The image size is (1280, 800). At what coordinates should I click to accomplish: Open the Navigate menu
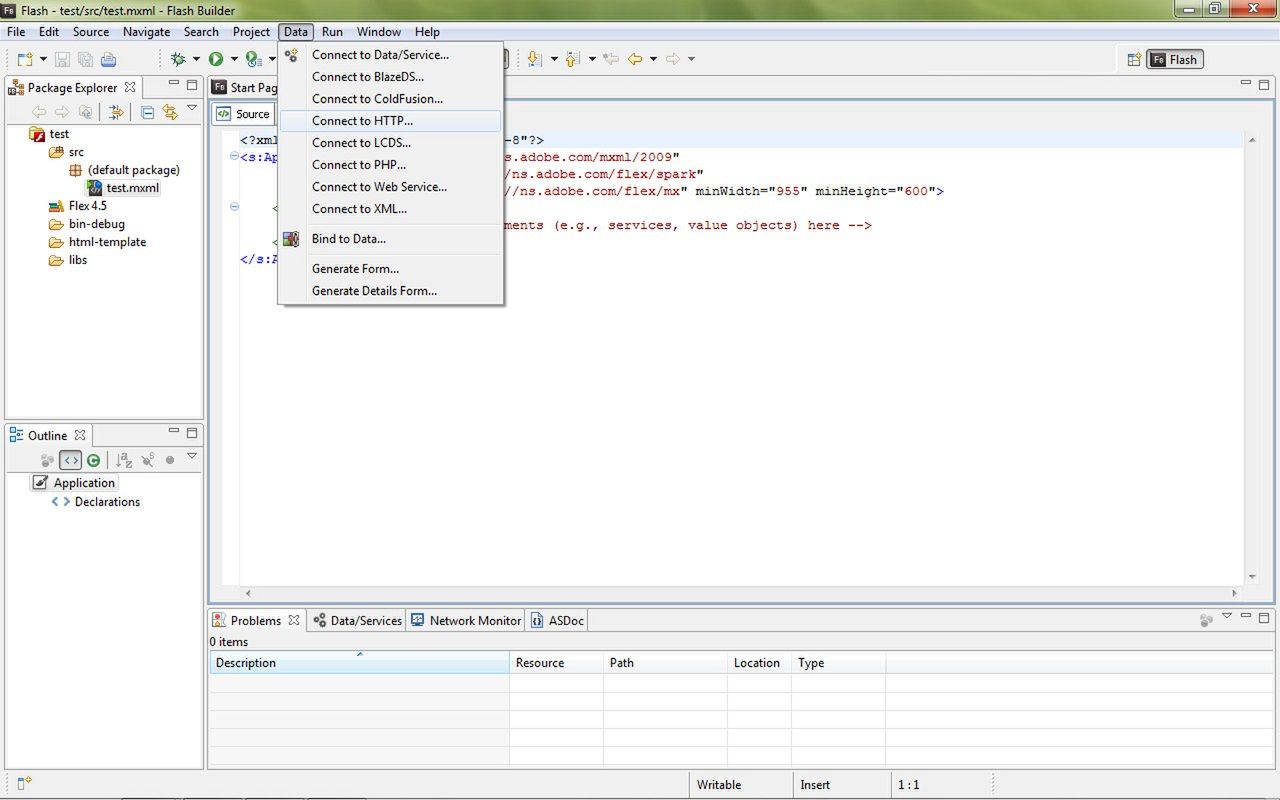146,32
